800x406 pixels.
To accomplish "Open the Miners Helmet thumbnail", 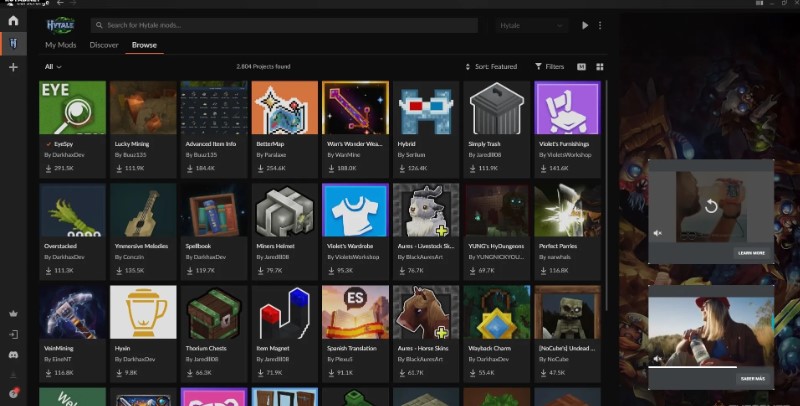I will 285,210.
